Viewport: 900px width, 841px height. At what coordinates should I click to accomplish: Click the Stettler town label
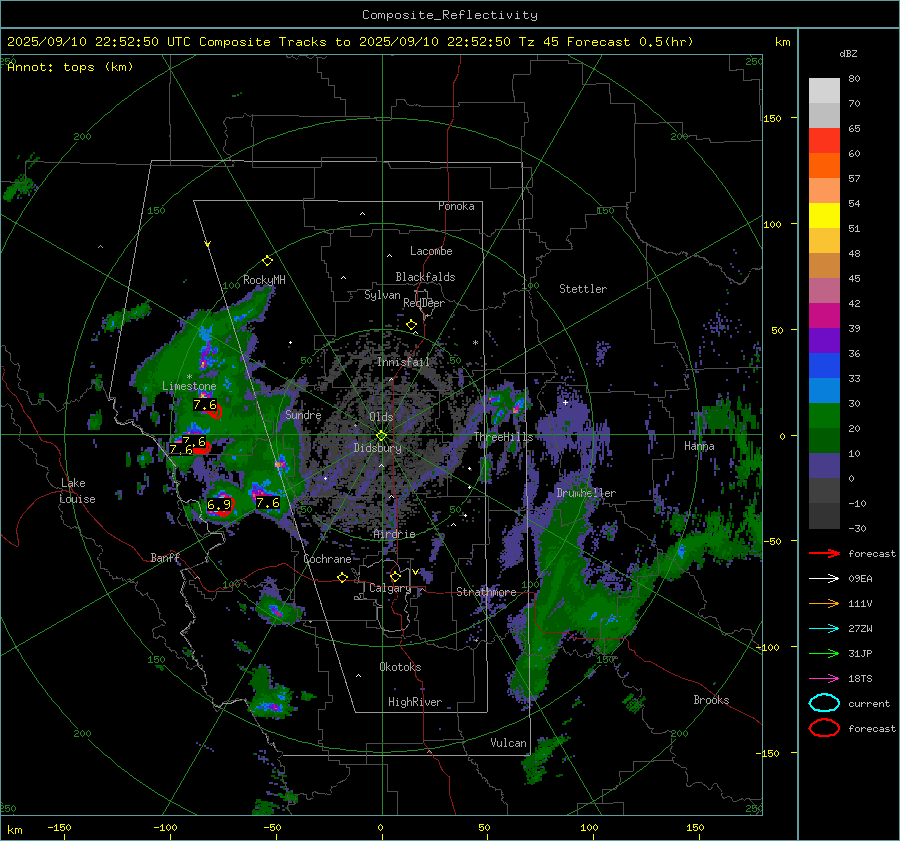[583, 289]
